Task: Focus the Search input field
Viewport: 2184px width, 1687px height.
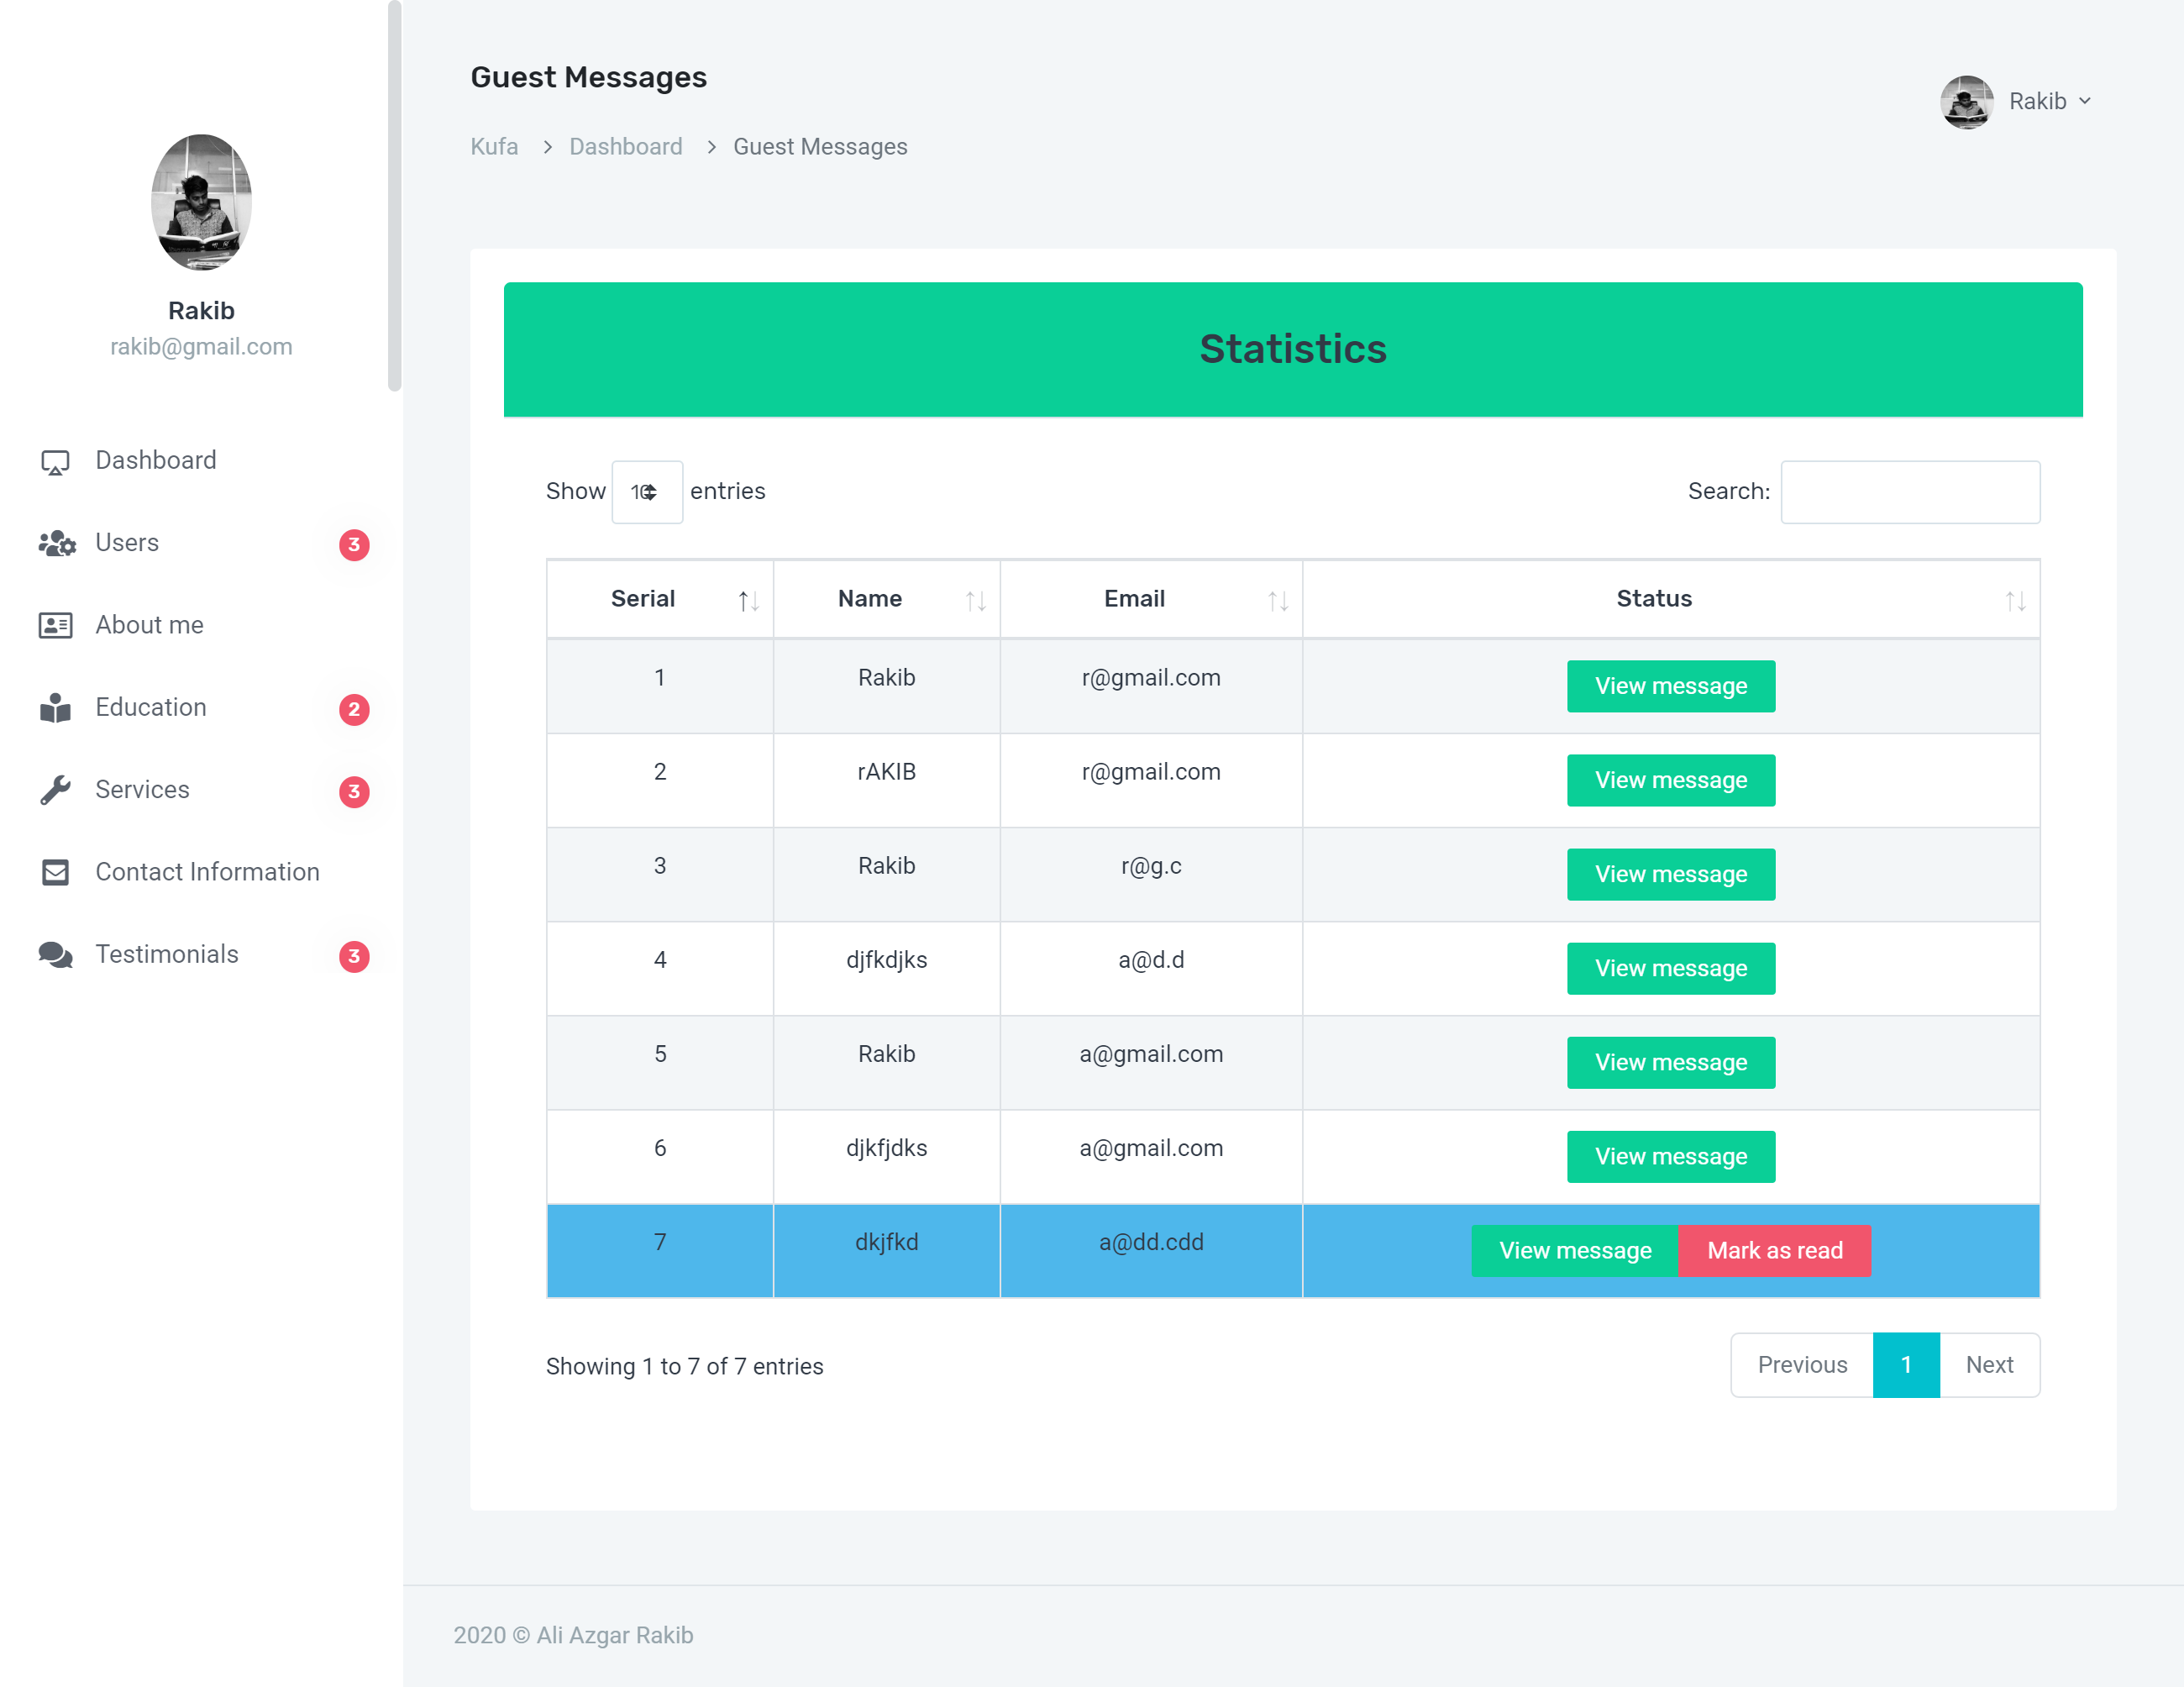Action: [1909, 492]
